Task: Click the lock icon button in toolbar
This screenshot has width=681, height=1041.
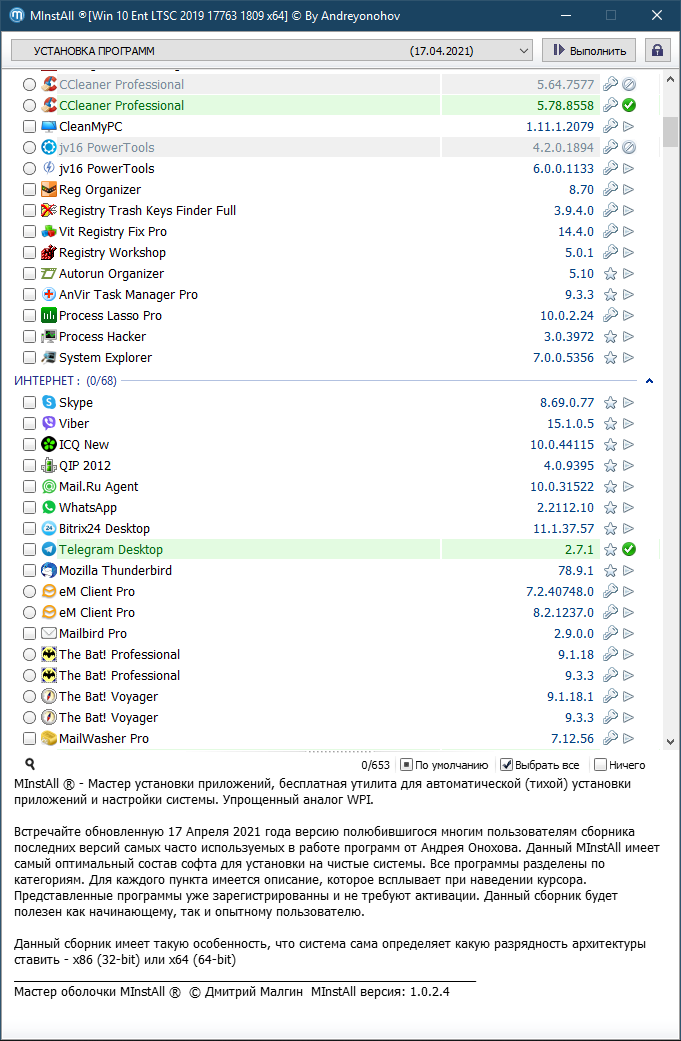Action: (657, 50)
